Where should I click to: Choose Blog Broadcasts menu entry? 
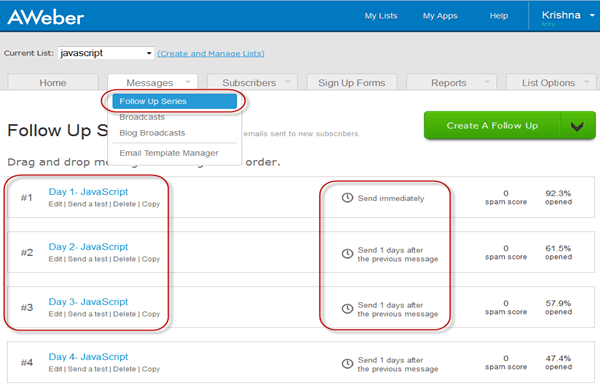coord(152,133)
